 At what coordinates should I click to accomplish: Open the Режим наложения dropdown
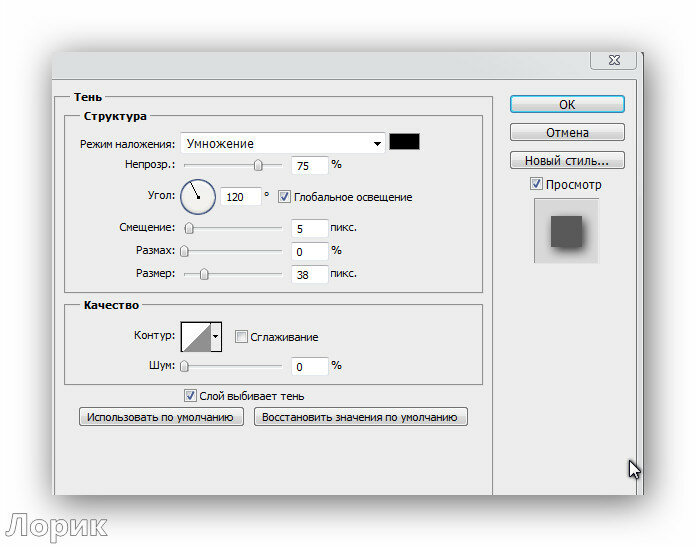click(x=283, y=143)
